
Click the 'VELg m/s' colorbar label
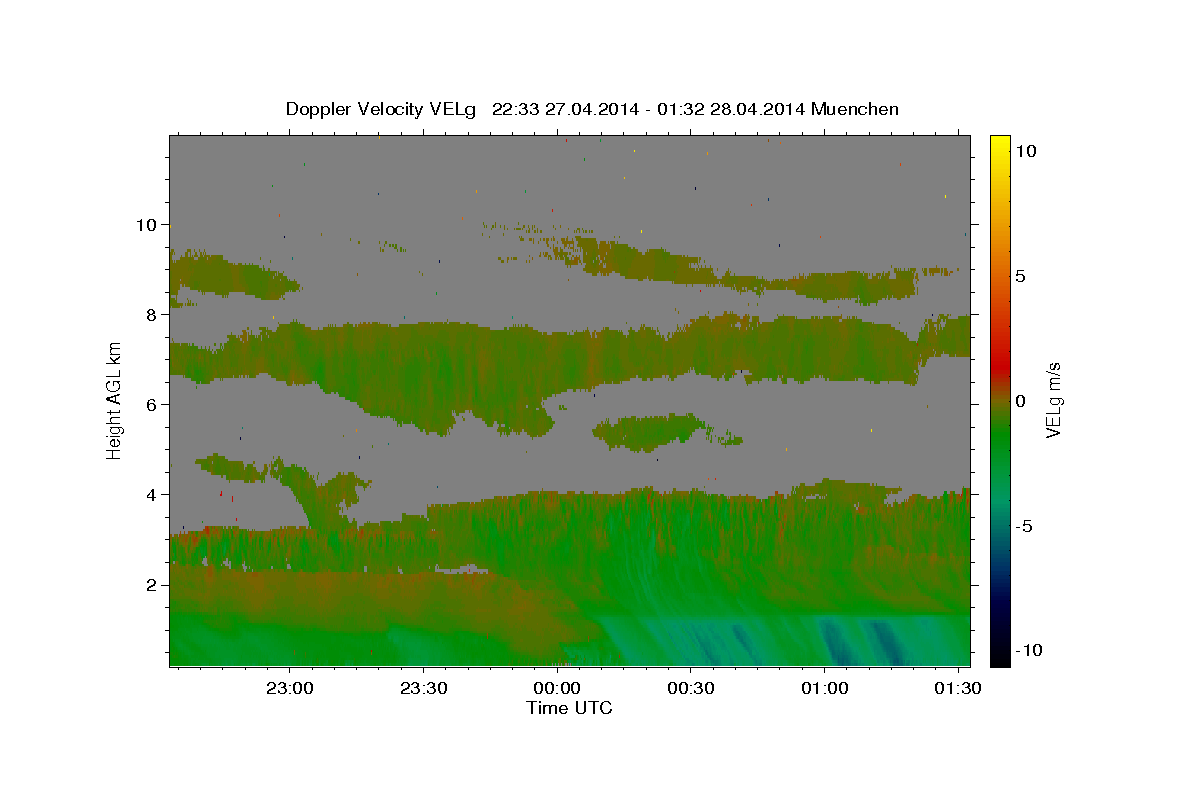tap(1053, 400)
